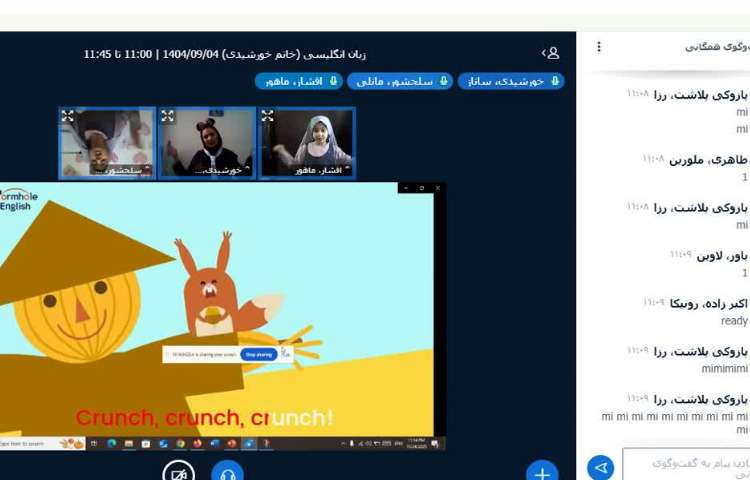Click the Wormhole English logo in video

point(18,201)
